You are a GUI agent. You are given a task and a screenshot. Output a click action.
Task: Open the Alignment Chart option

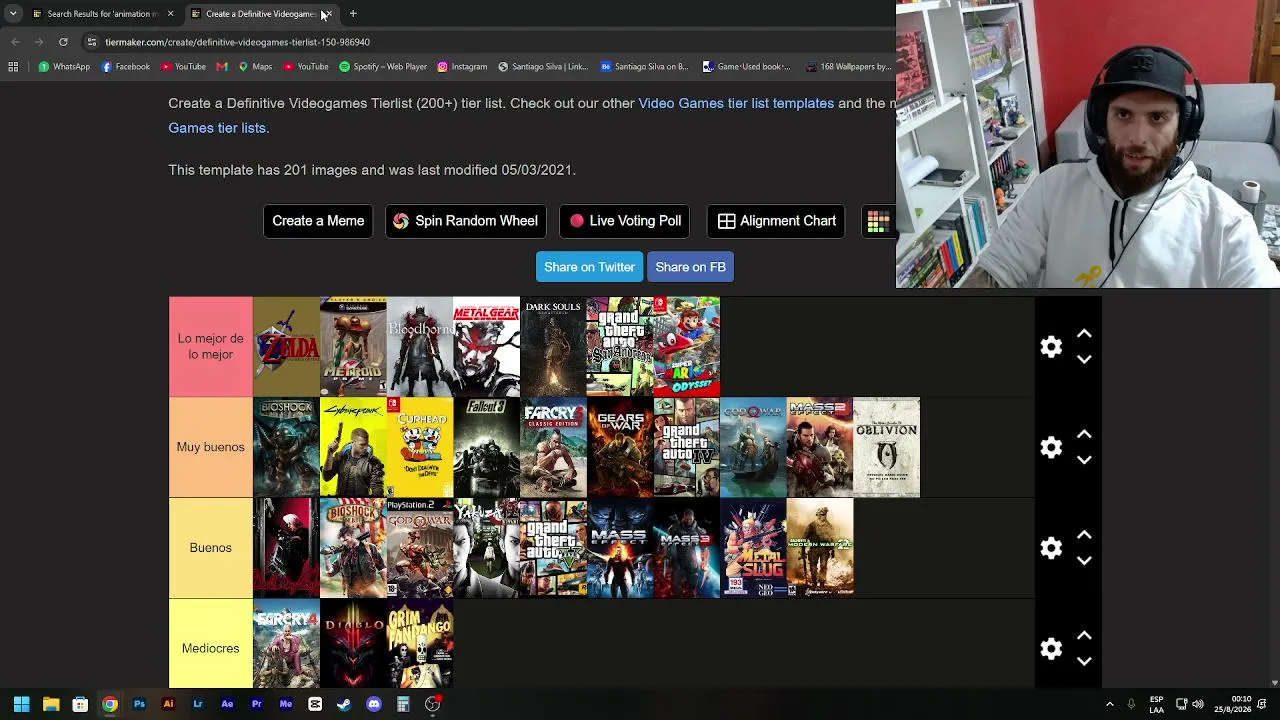(777, 221)
